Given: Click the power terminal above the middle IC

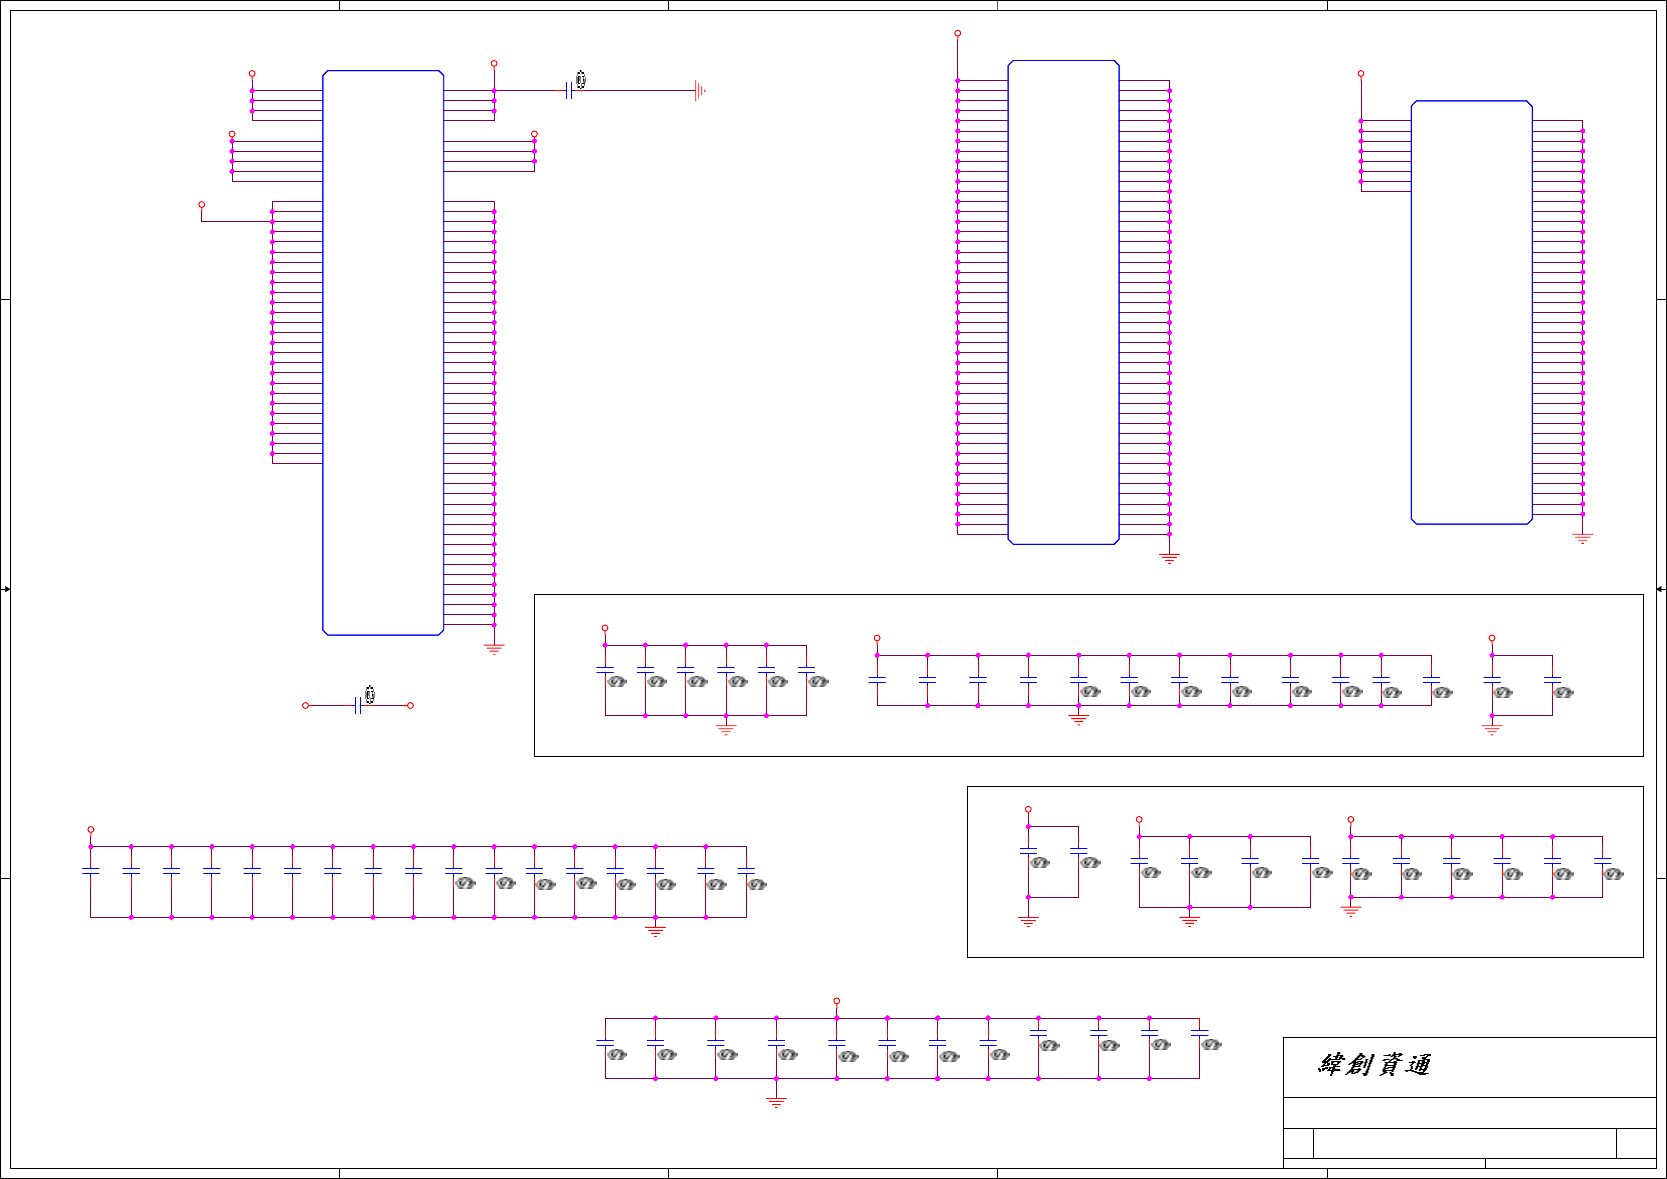Looking at the screenshot, I should 957,33.
